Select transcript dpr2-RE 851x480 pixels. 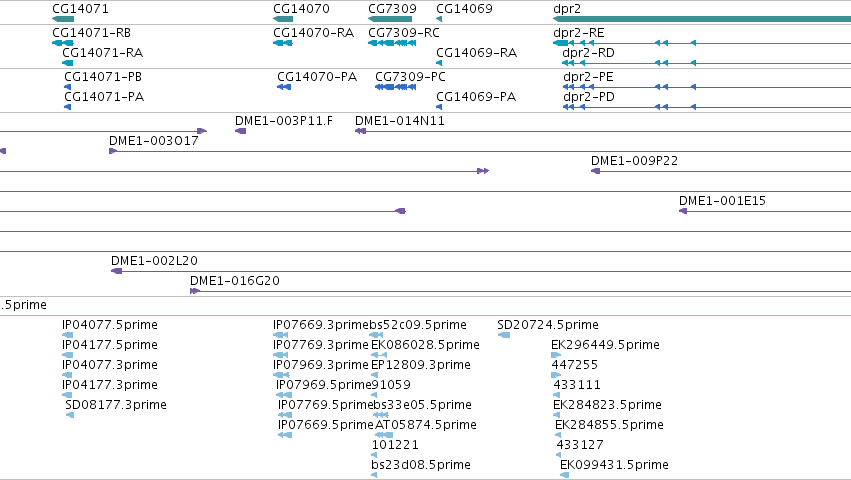[x=579, y=33]
